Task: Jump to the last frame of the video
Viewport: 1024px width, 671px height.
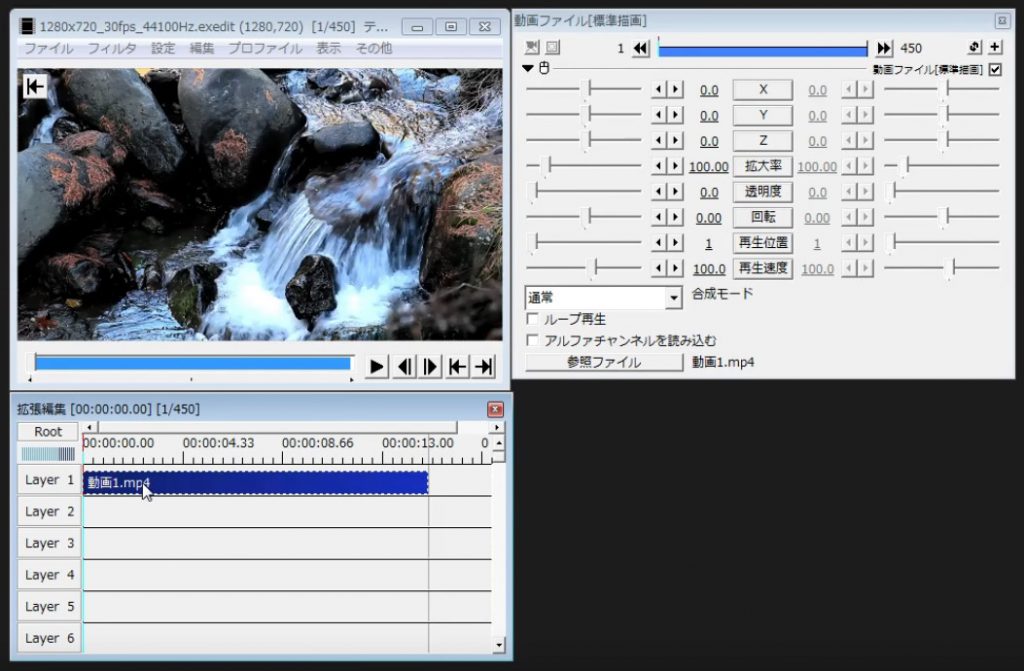Action: [483, 366]
